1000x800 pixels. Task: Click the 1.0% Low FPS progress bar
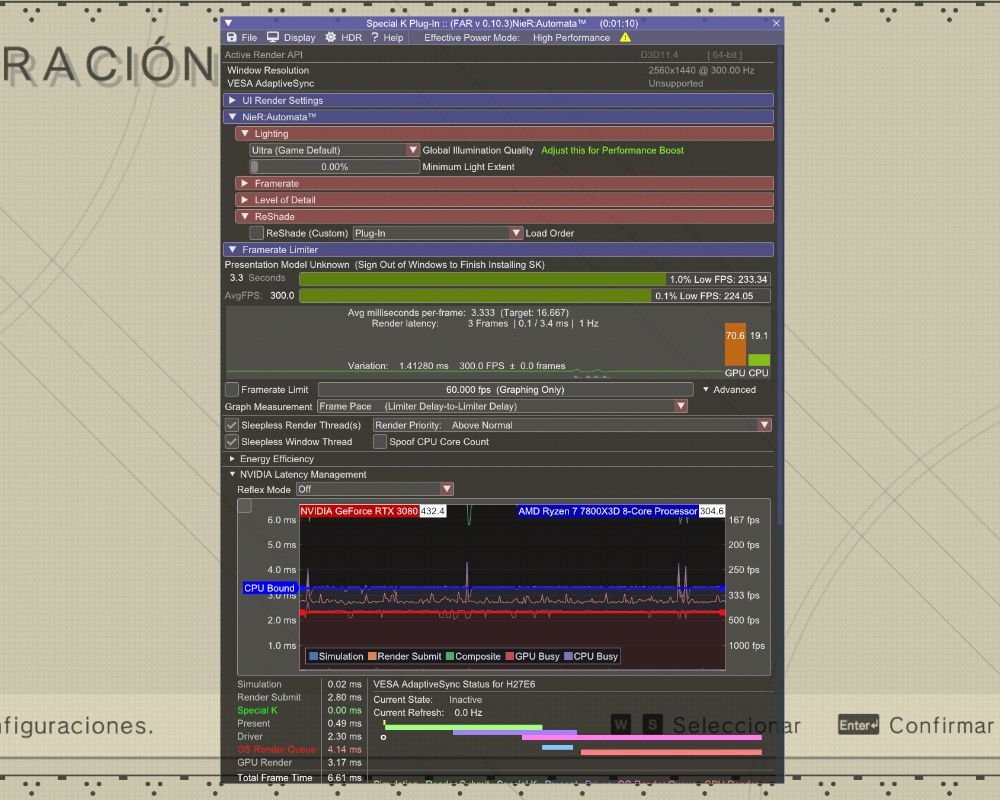tap(534, 279)
